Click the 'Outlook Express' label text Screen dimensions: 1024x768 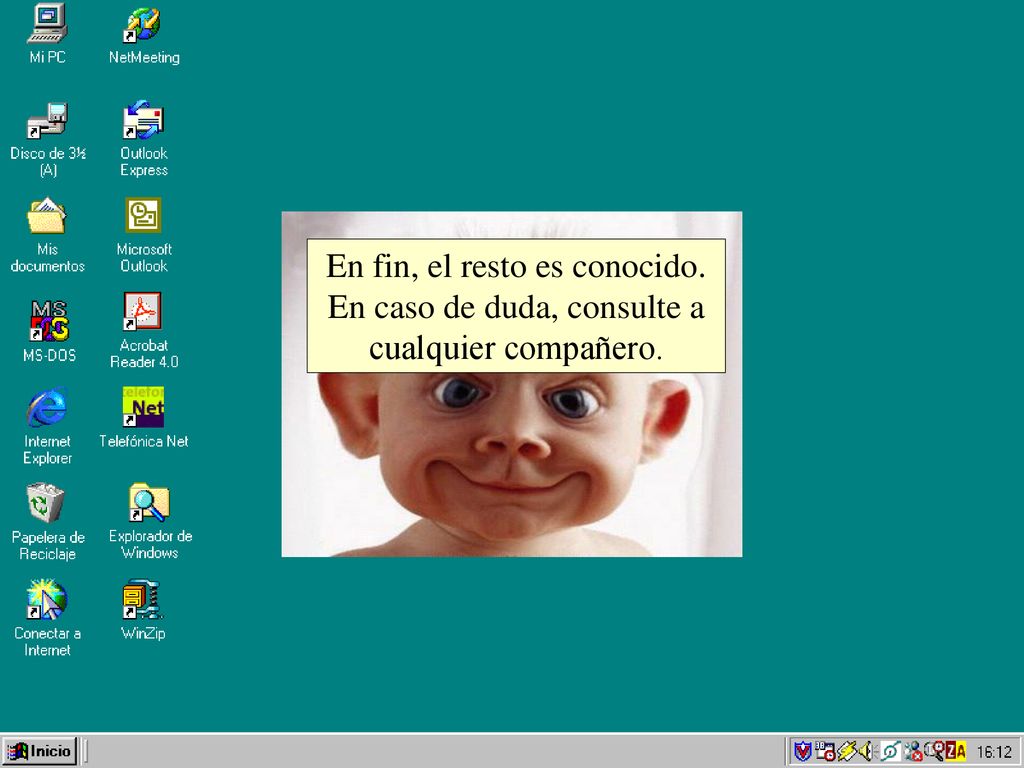144,162
